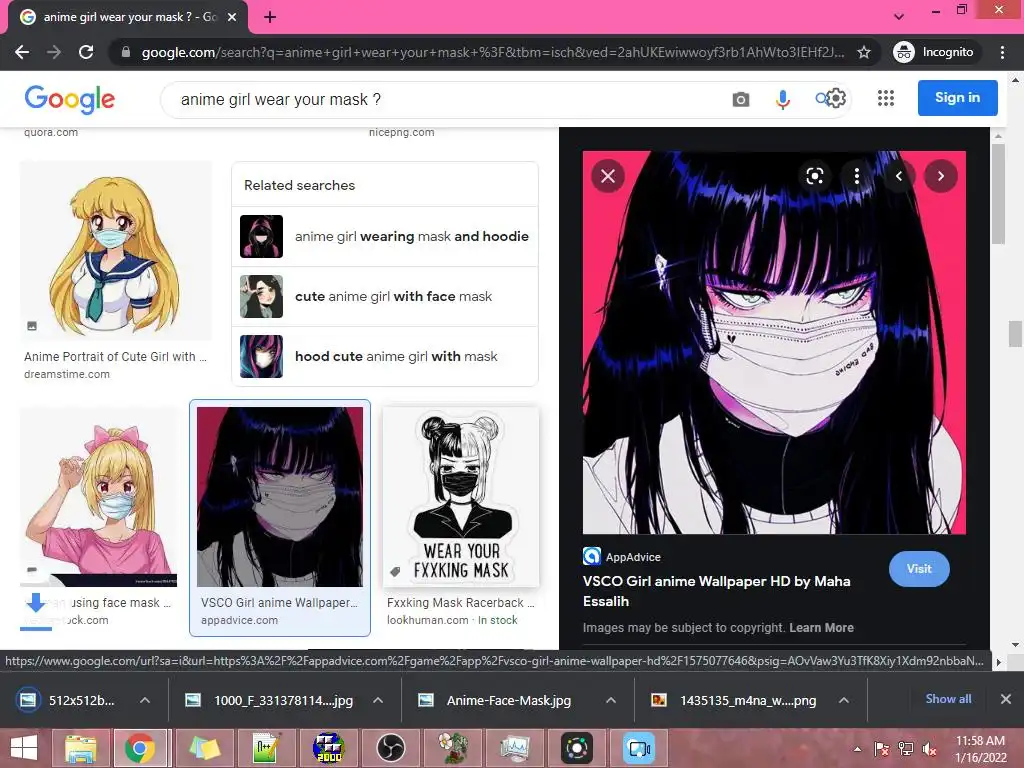Close the image preview panel with X
The width and height of the screenshot is (1024, 768).
tap(608, 176)
